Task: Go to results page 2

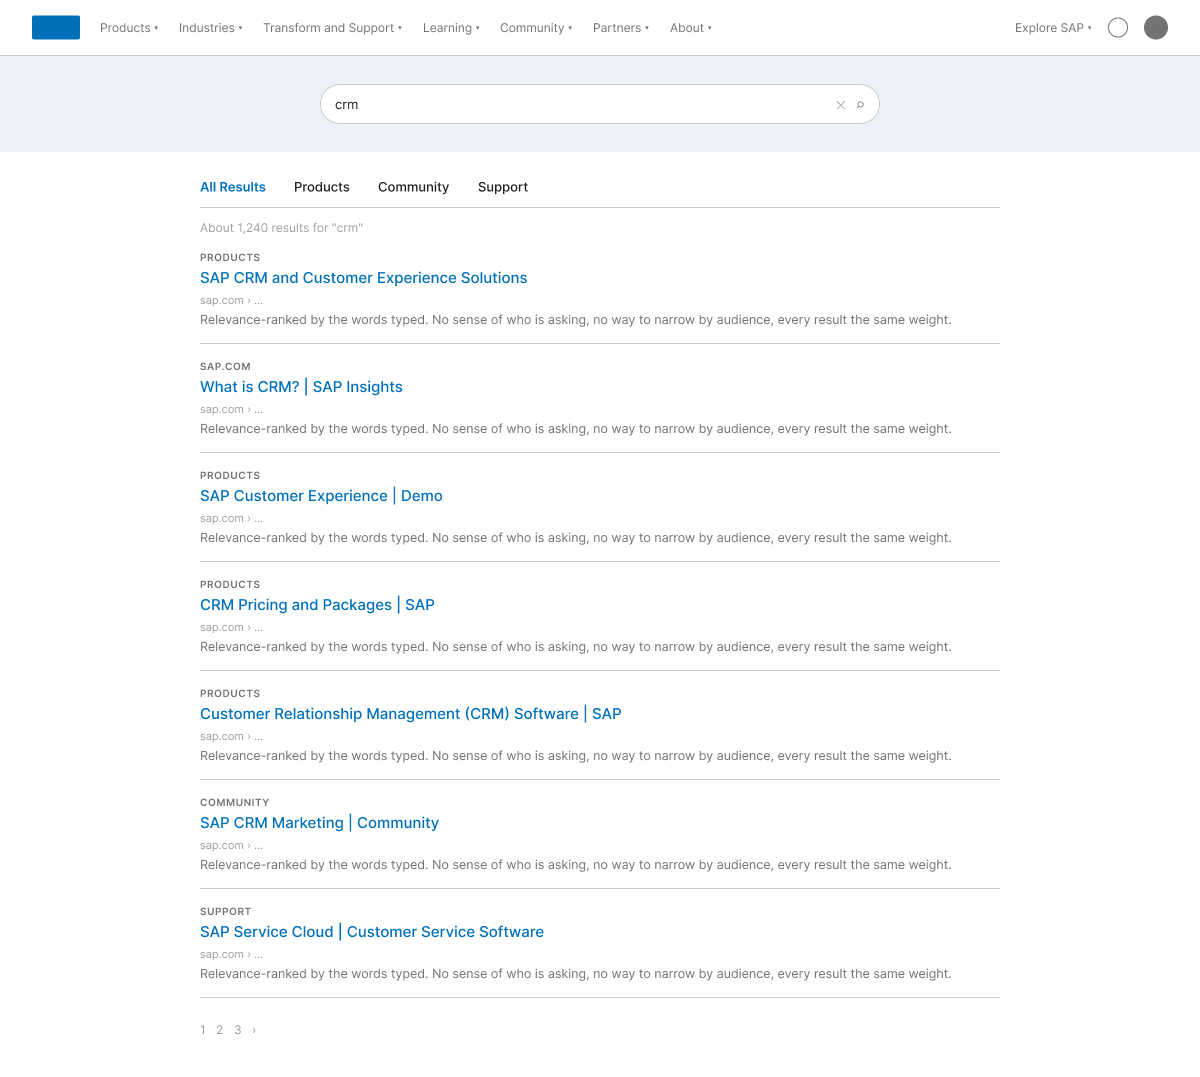Action: (x=220, y=1030)
